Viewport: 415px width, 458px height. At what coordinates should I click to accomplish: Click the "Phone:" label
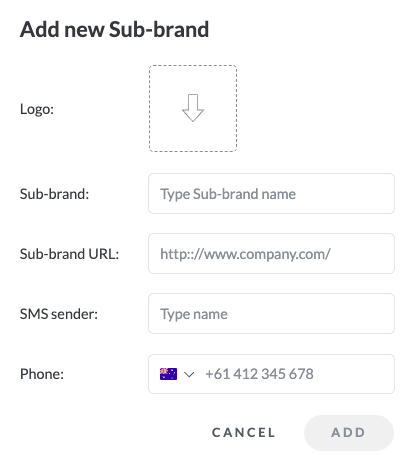point(42,374)
